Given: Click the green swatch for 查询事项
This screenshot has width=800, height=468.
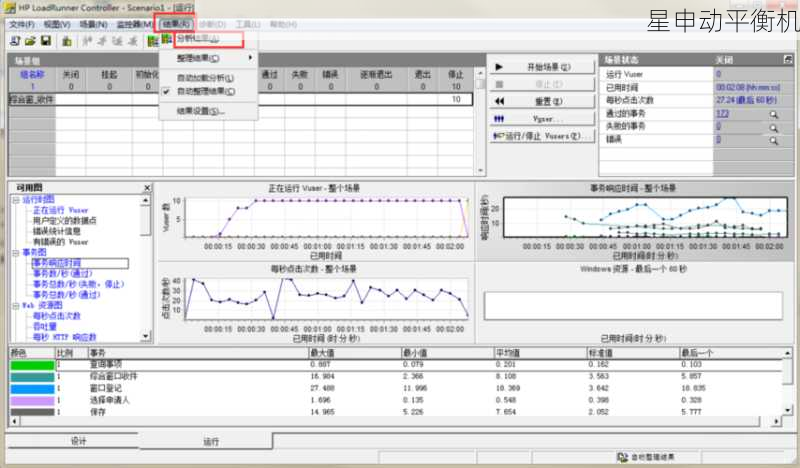Looking at the screenshot, I should pos(32,365).
